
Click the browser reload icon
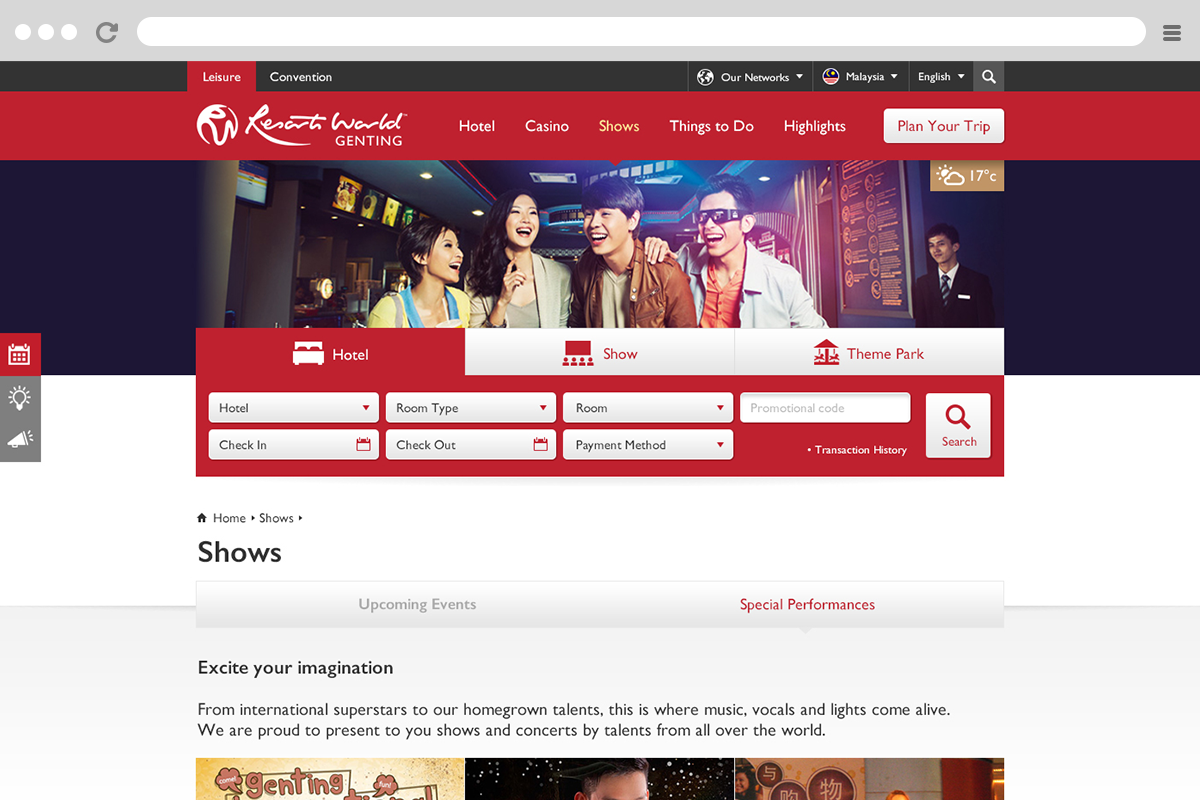tap(107, 32)
